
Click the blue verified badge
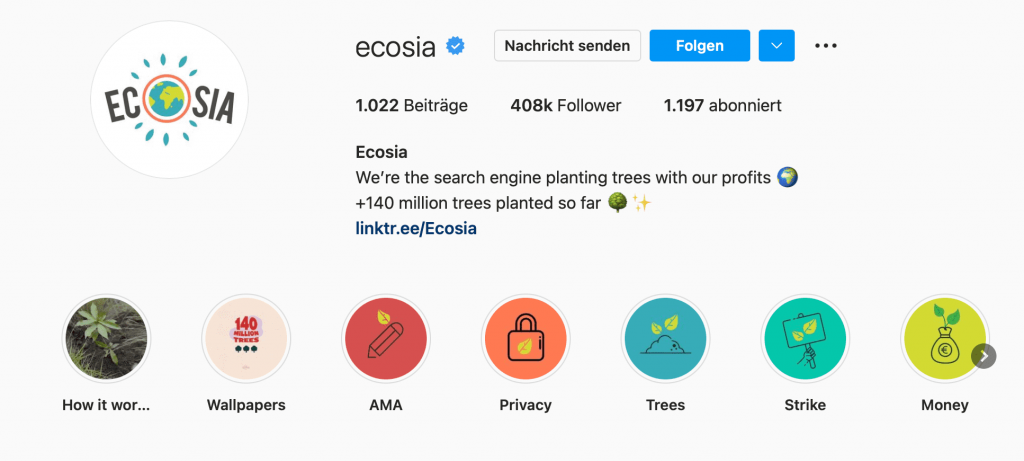pos(456,46)
